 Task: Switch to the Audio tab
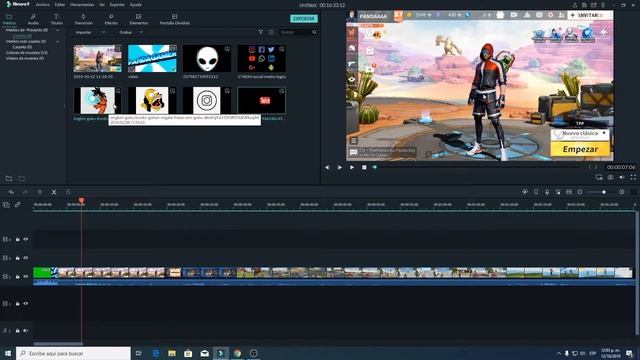(33, 19)
